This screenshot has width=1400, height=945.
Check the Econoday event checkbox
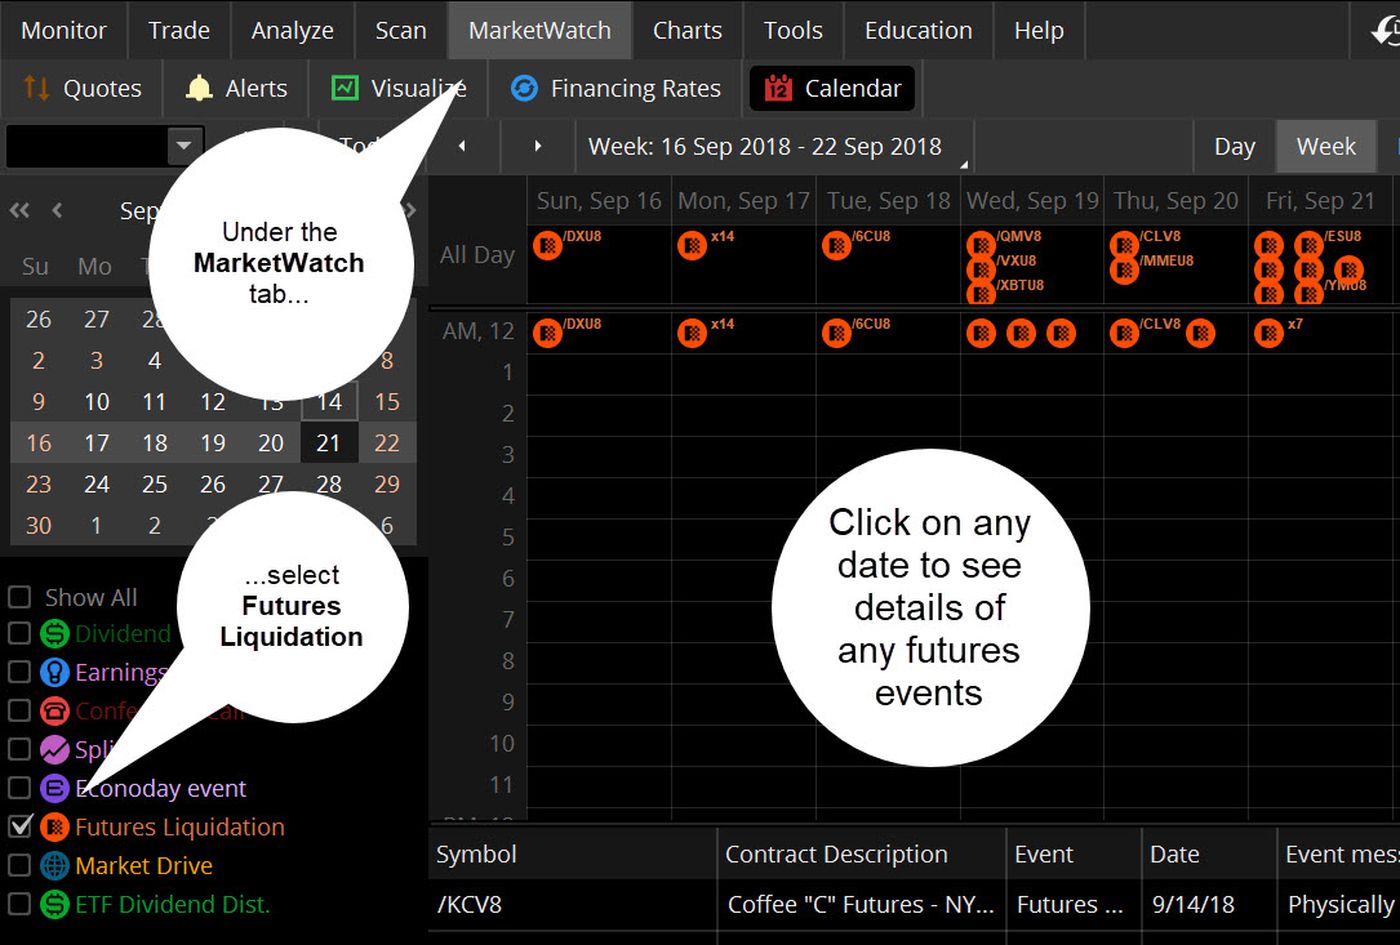point(19,788)
